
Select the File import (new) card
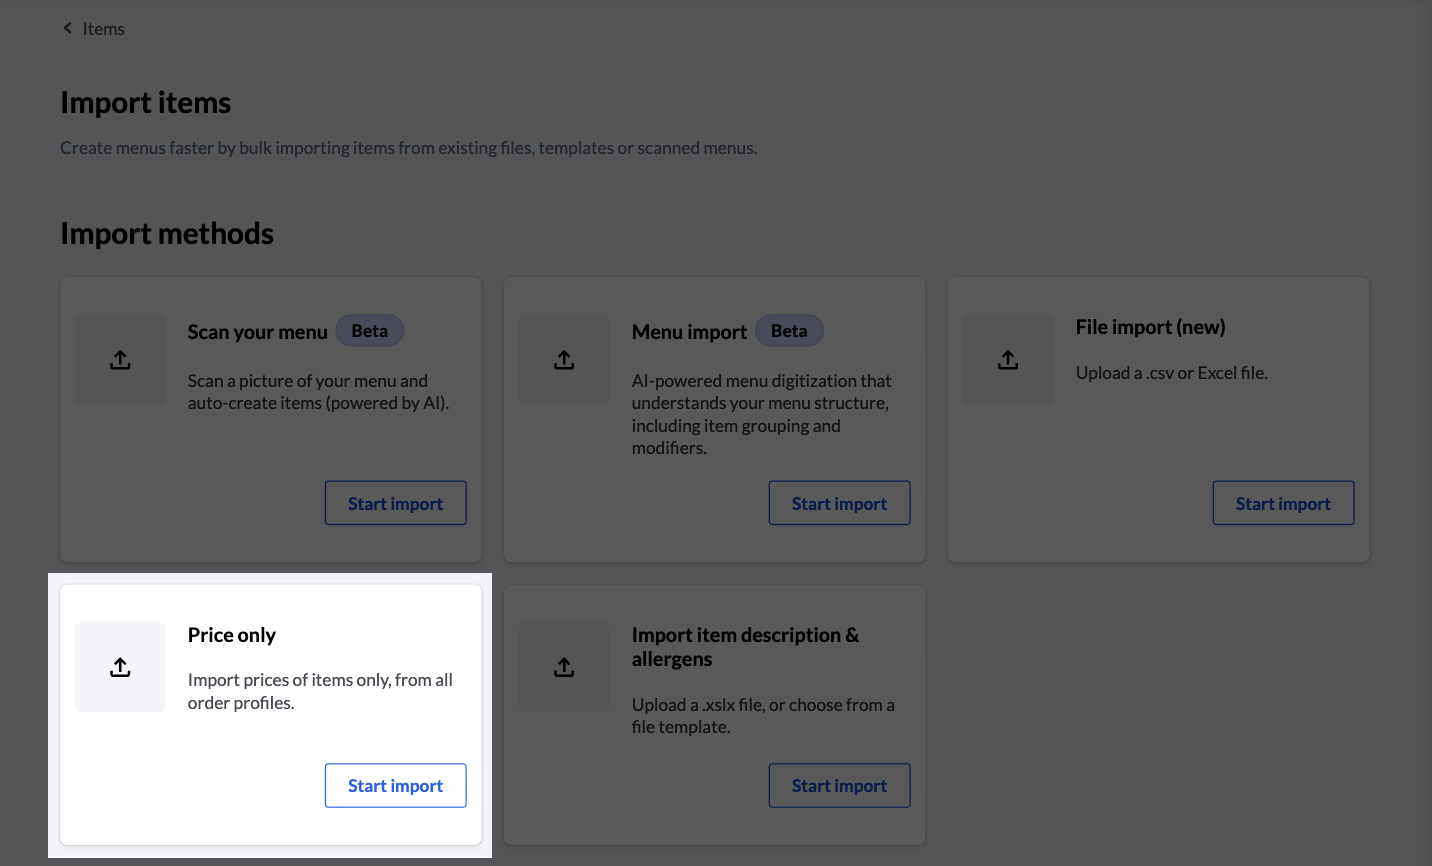(x=1158, y=419)
